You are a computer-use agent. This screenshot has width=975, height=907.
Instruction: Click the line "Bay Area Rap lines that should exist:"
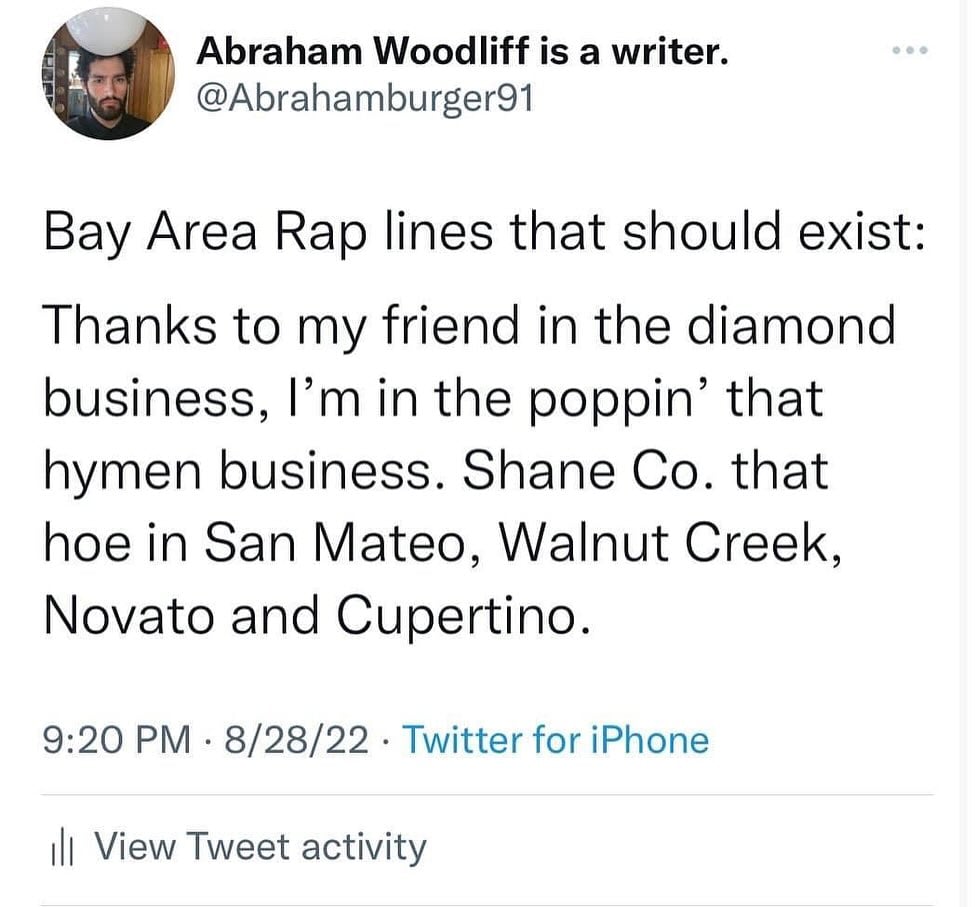(483, 232)
